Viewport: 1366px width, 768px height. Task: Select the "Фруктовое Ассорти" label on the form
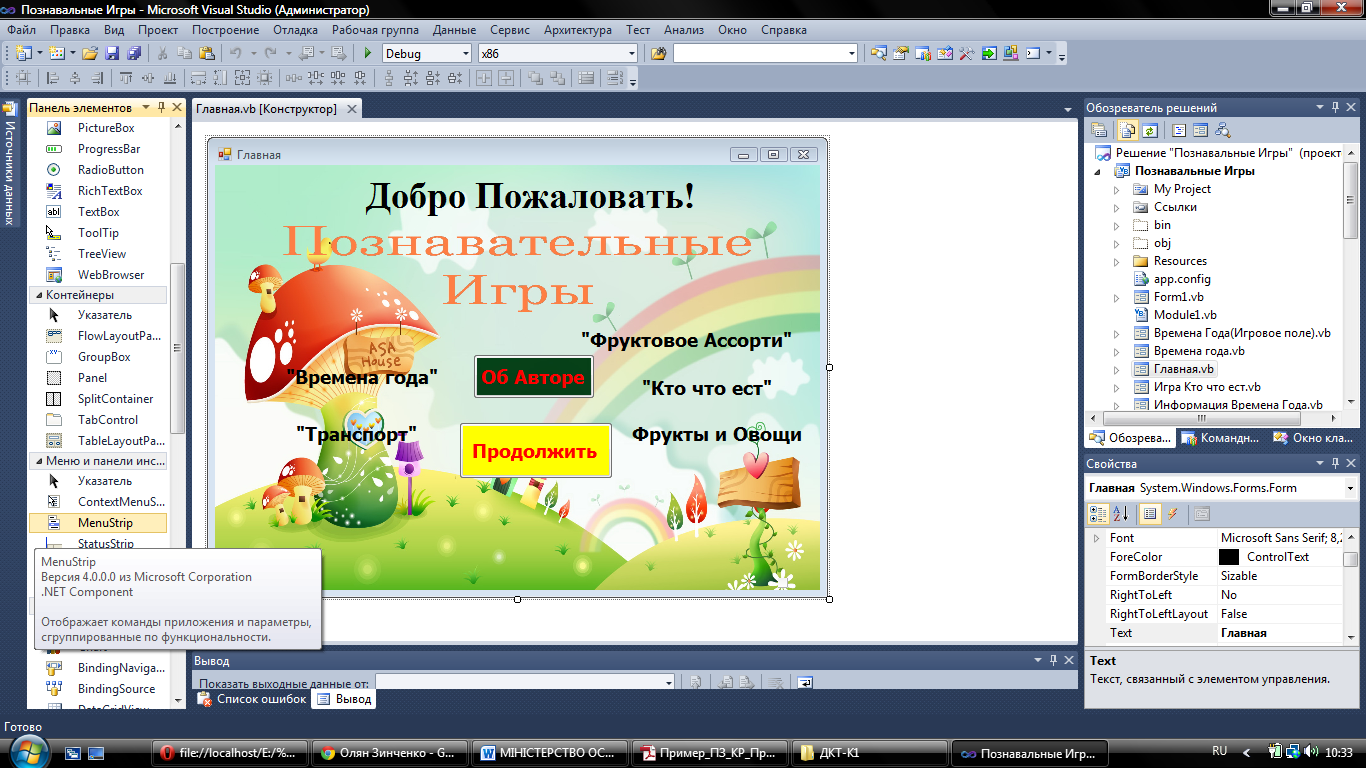coord(686,340)
